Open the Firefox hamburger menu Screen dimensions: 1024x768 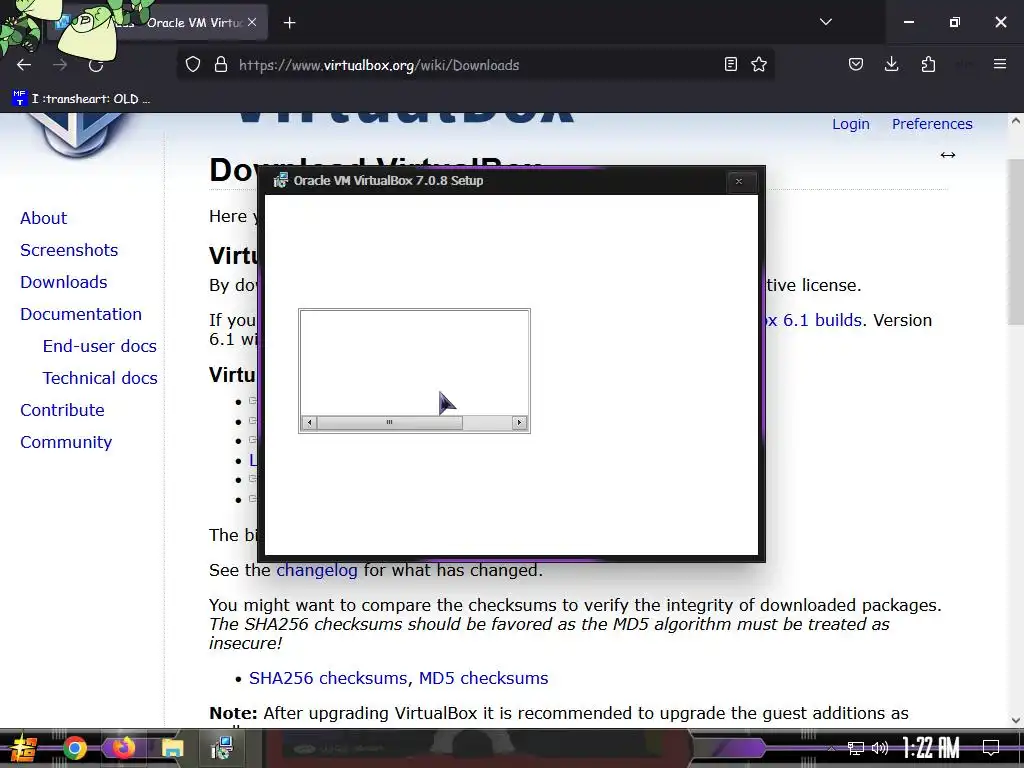pos(1000,64)
